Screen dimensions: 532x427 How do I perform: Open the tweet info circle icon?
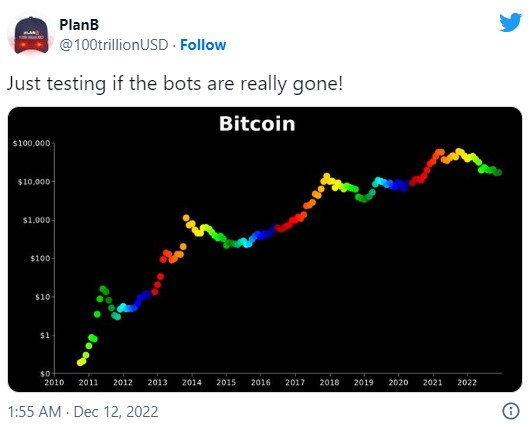pos(510,411)
